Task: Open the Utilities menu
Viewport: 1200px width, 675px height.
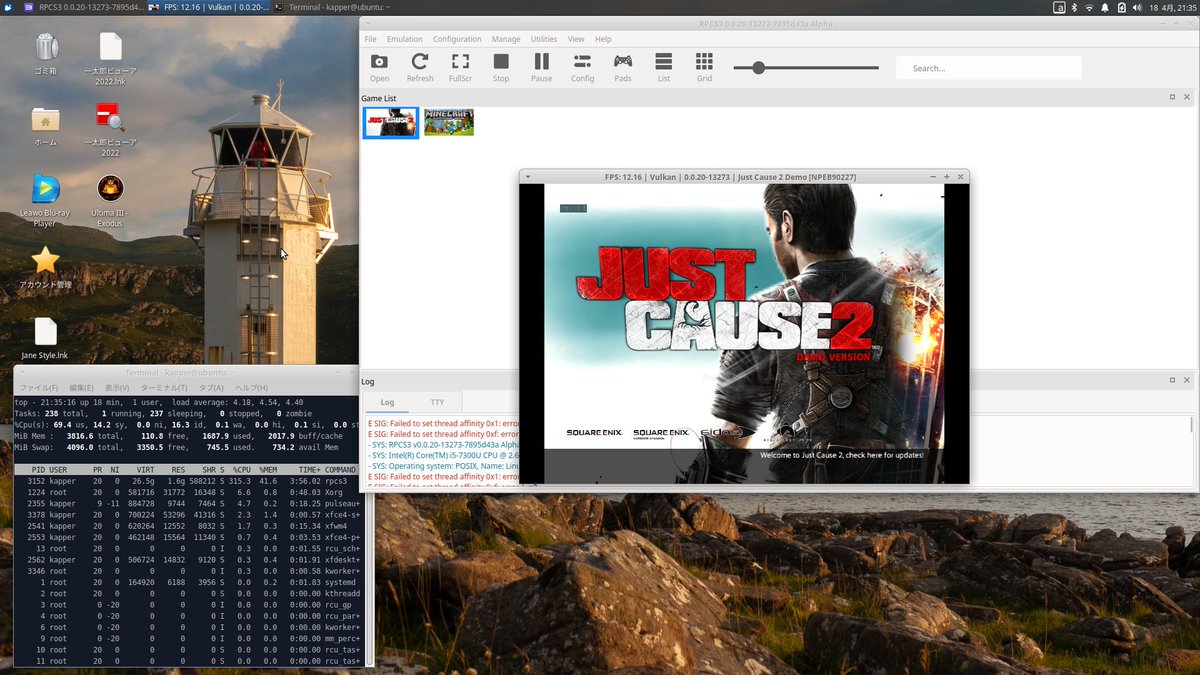Action: pos(544,39)
